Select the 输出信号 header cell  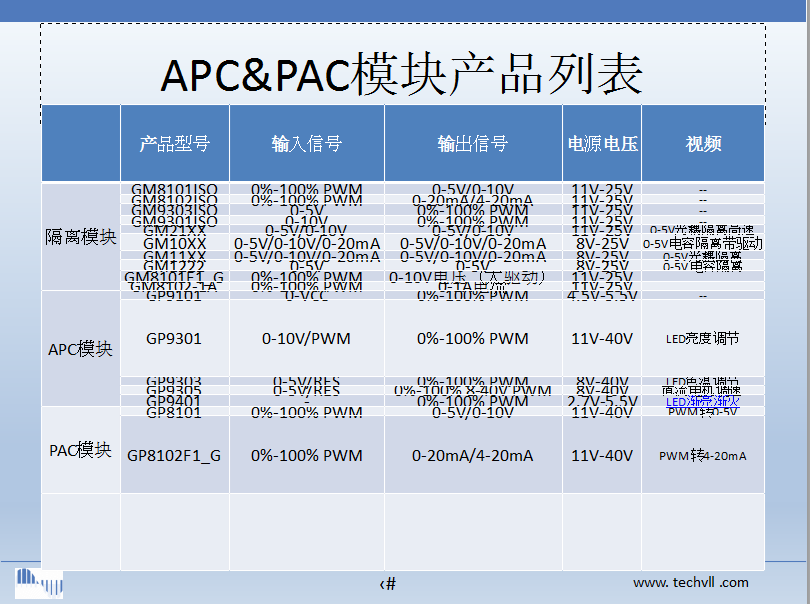coord(472,144)
